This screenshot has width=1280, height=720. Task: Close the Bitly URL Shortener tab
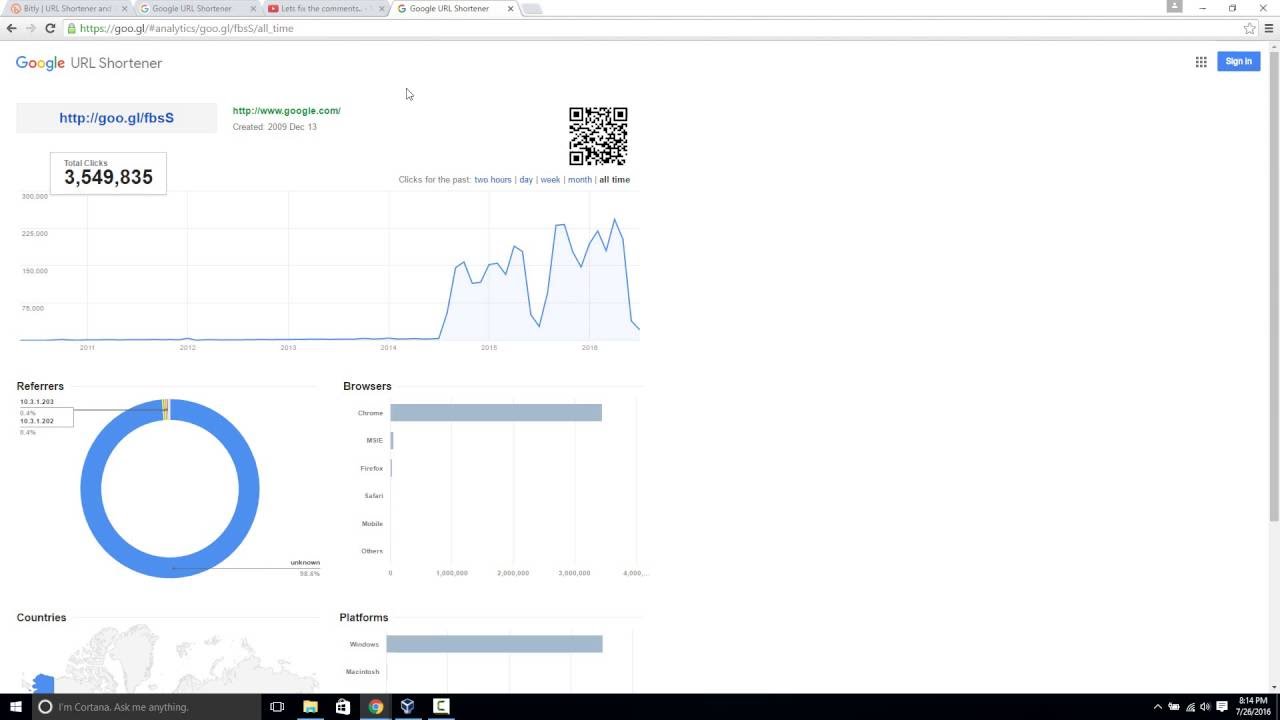point(125,9)
